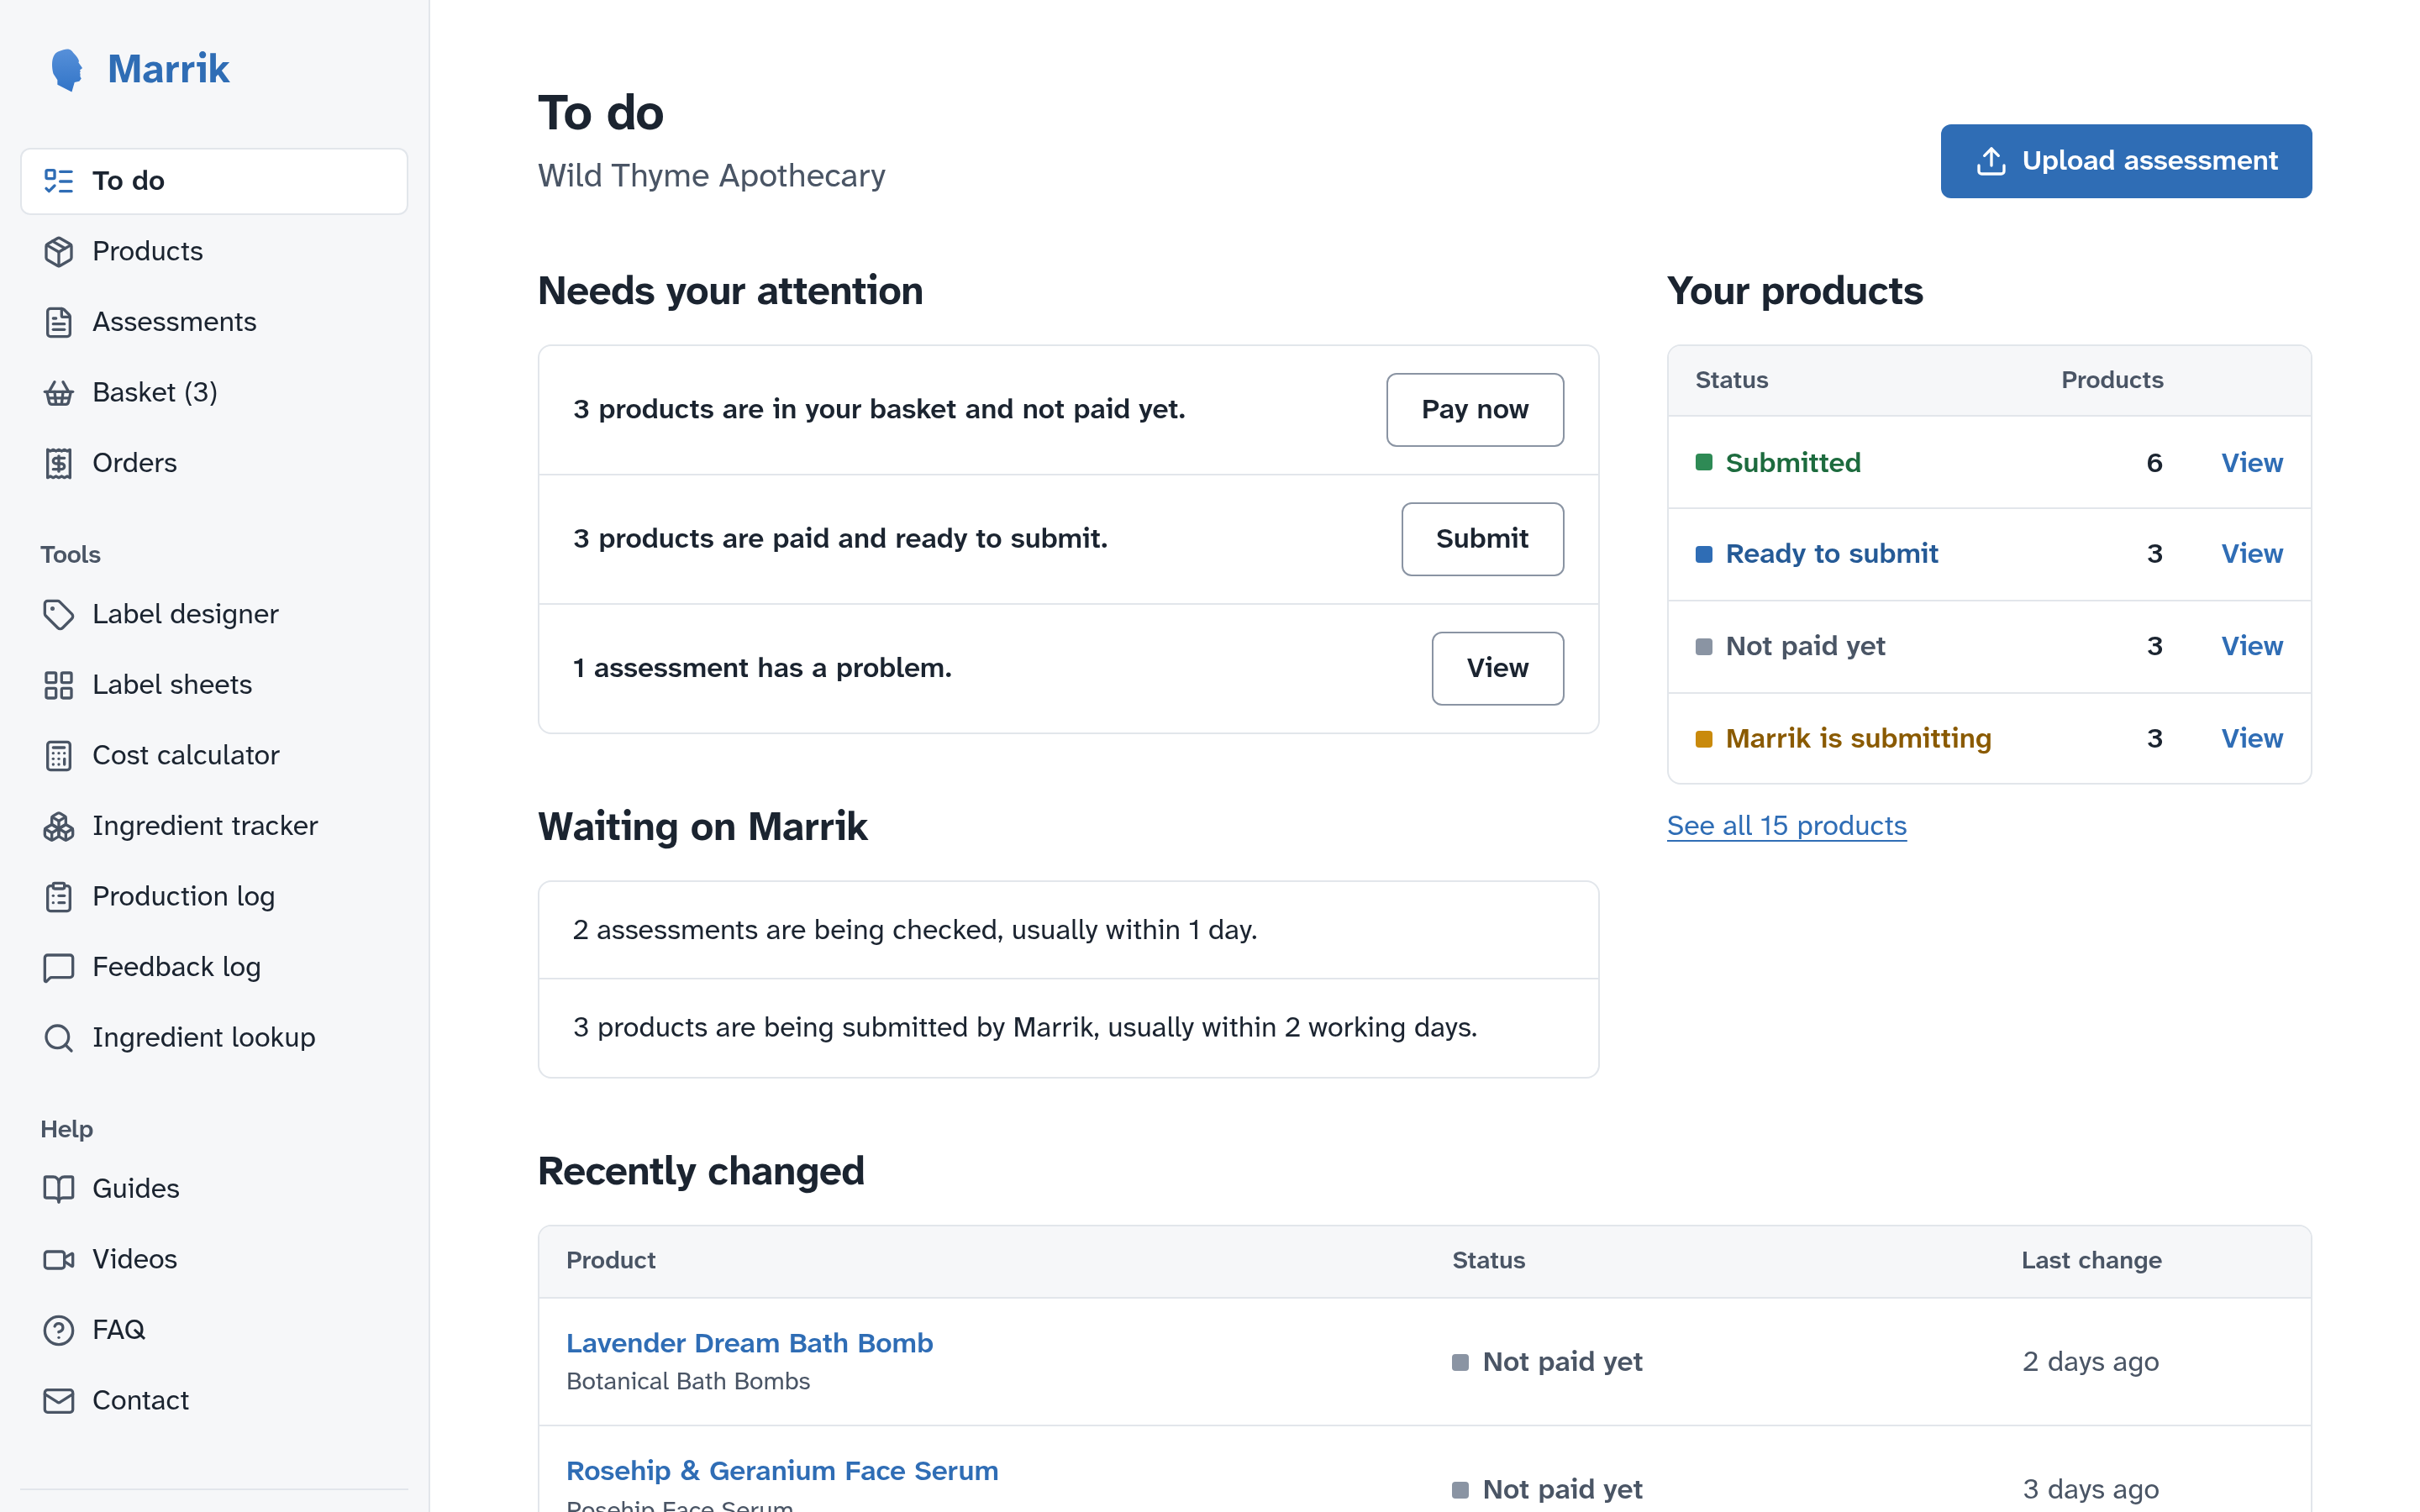The width and height of the screenshot is (2420, 1512).
Task: Open Lavender Dream Bath Bomb product
Action: [x=749, y=1343]
